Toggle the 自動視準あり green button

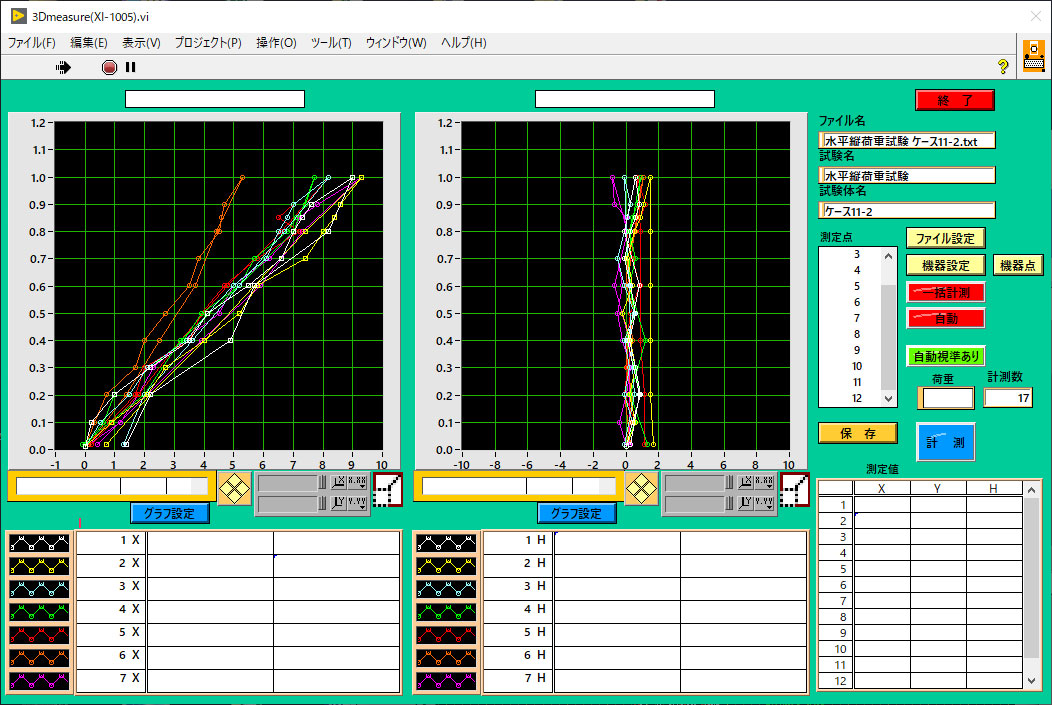click(945, 356)
